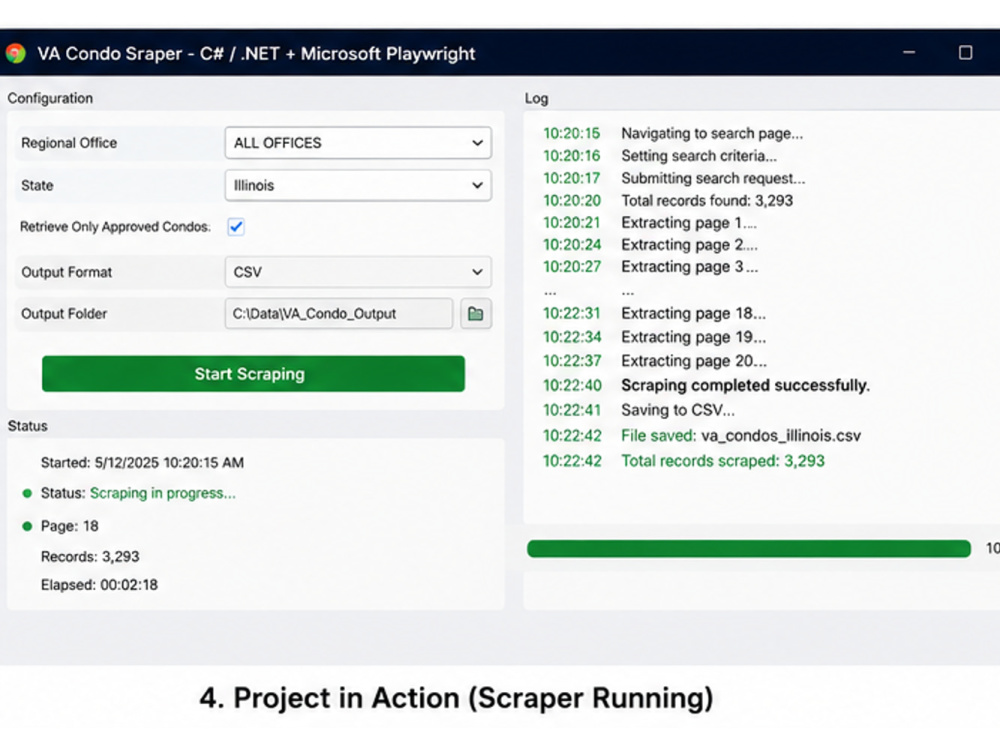Click the Status section heading
The height and width of the screenshot is (749, 1000).
click(27, 426)
